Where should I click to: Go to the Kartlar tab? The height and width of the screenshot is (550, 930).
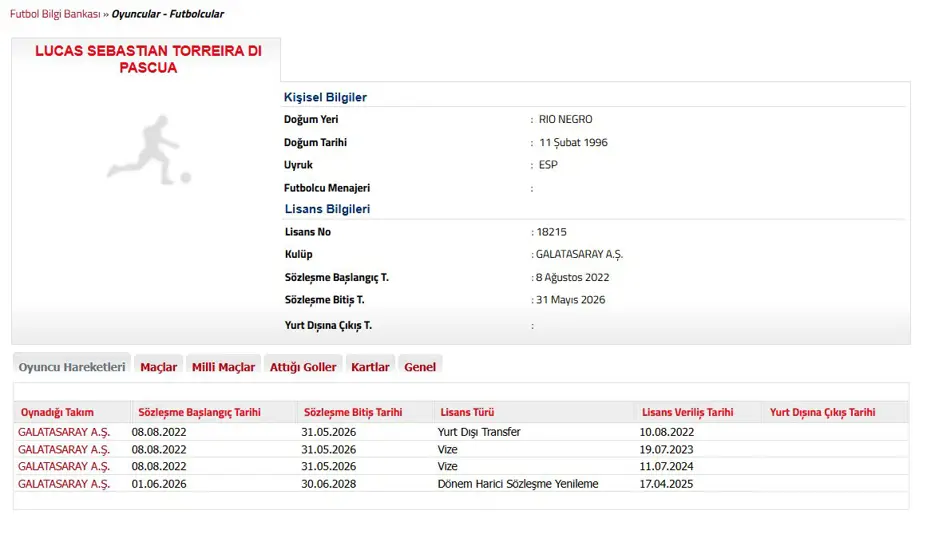[x=370, y=367]
